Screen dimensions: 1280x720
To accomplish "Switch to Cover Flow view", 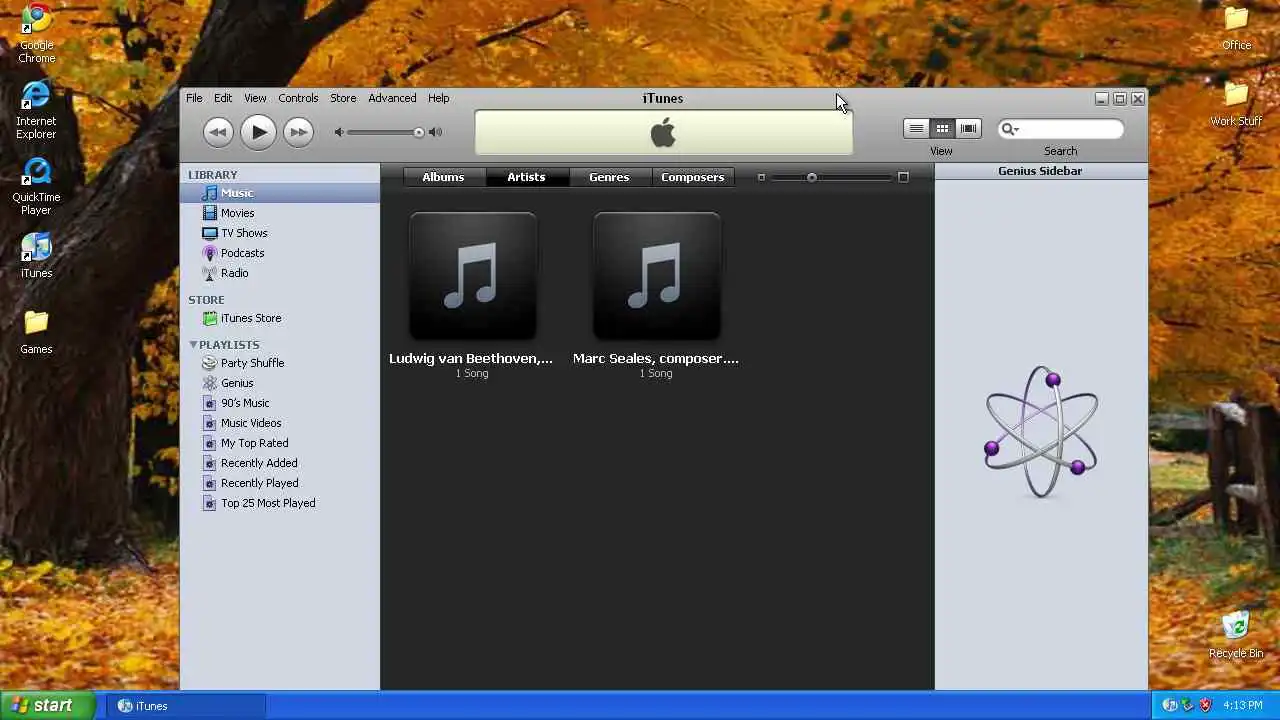I will [x=968, y=128].
